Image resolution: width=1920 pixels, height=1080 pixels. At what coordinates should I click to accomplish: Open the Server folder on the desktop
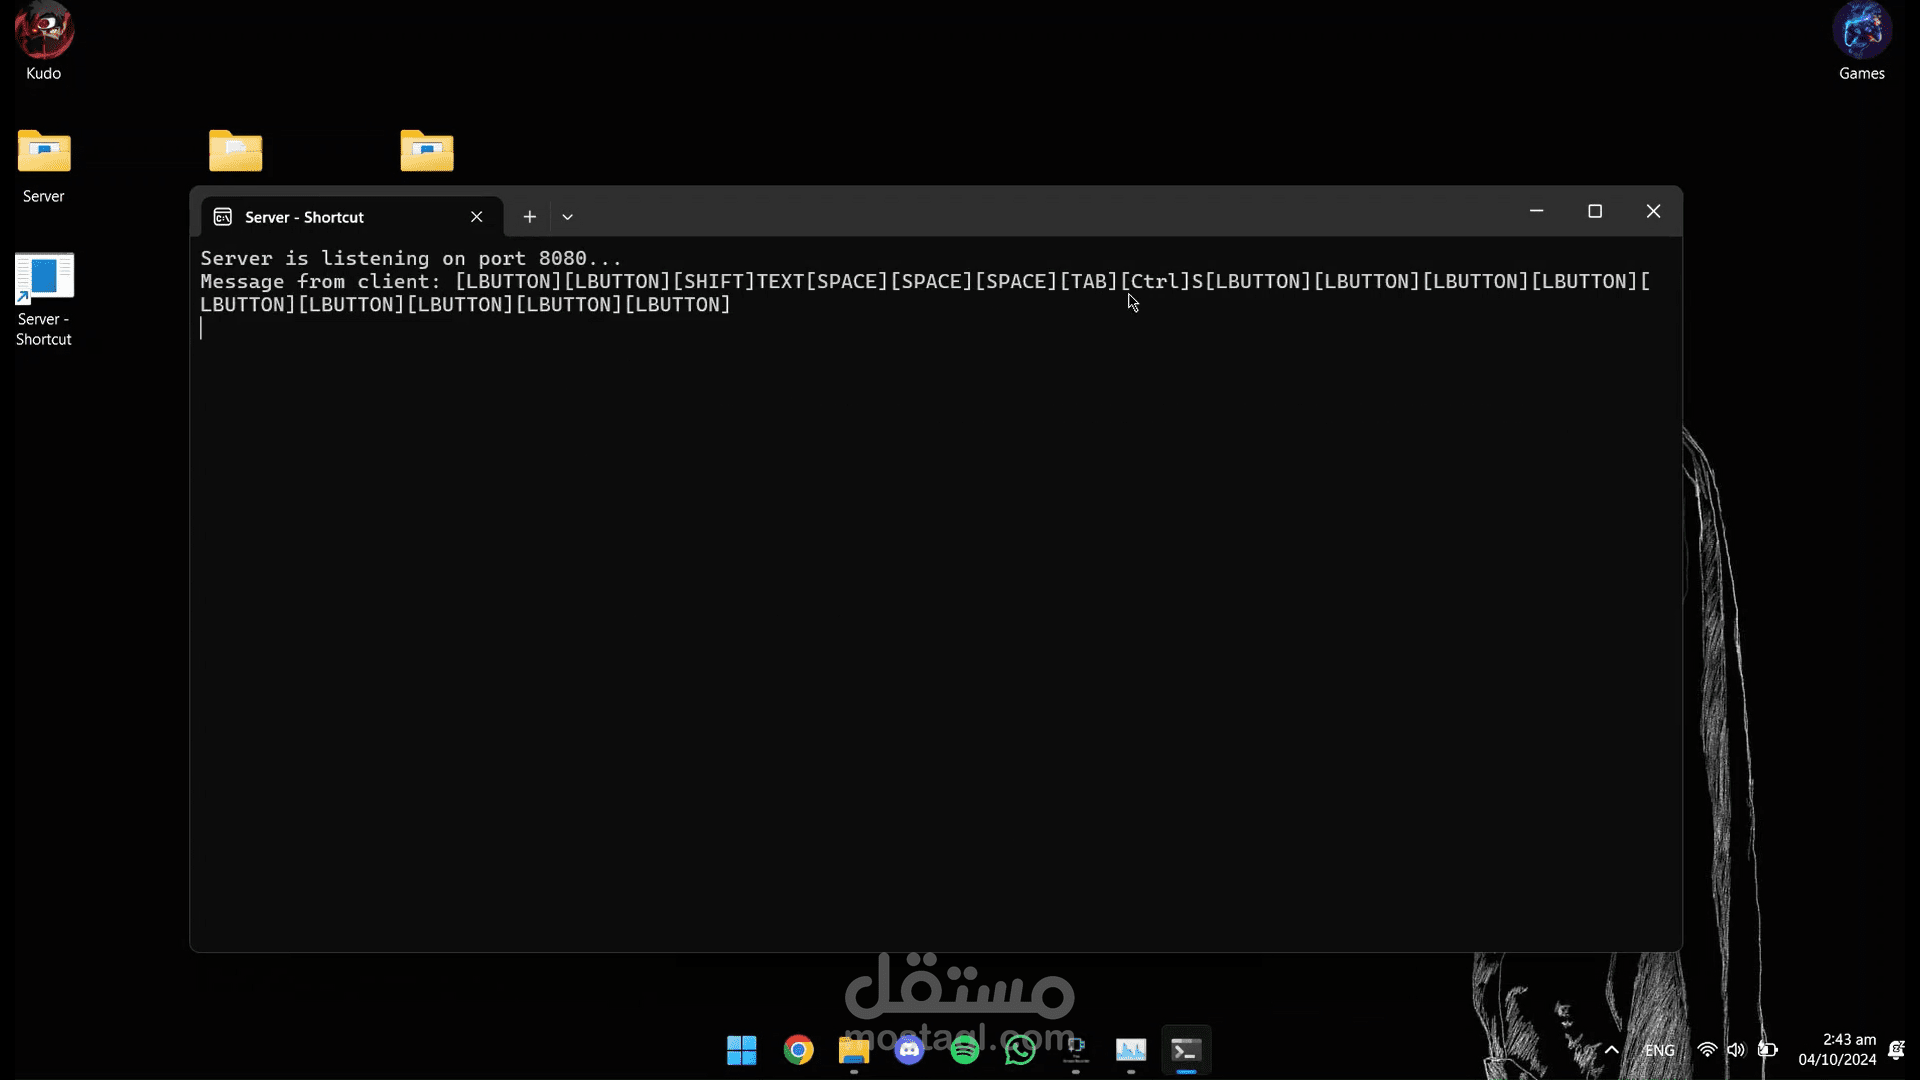coord(42,152)
